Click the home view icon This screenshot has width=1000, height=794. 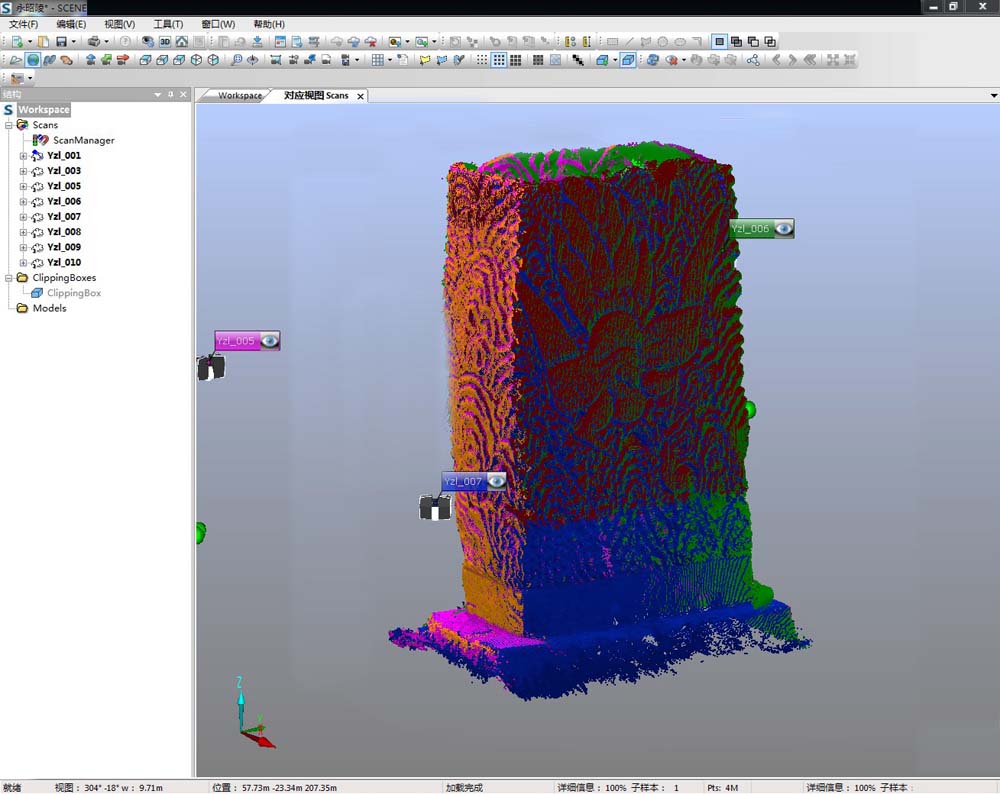click(182, 42)
